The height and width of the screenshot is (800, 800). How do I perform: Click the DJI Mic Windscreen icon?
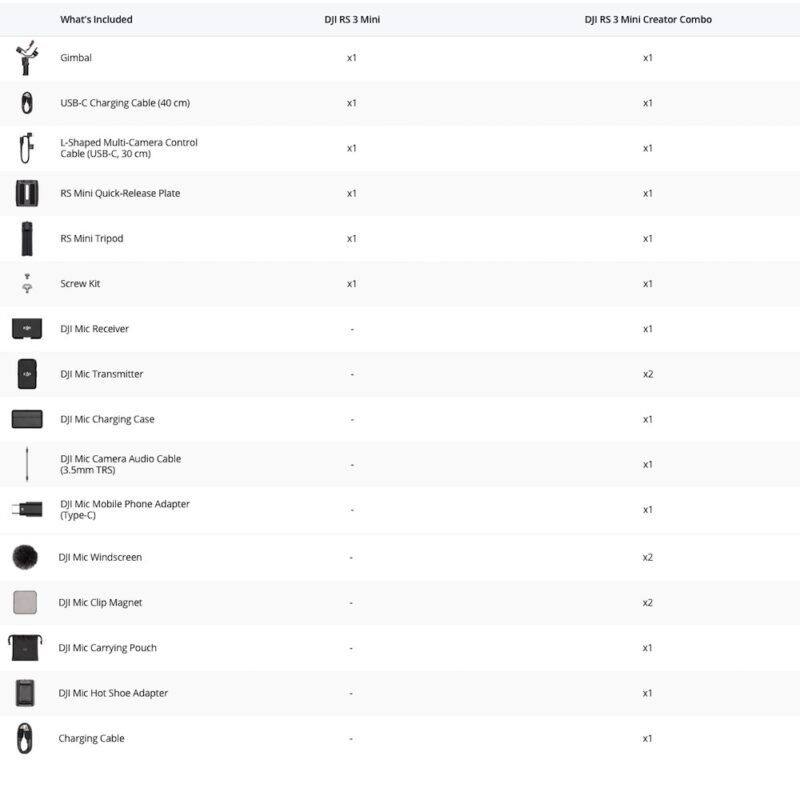(25, 557)
